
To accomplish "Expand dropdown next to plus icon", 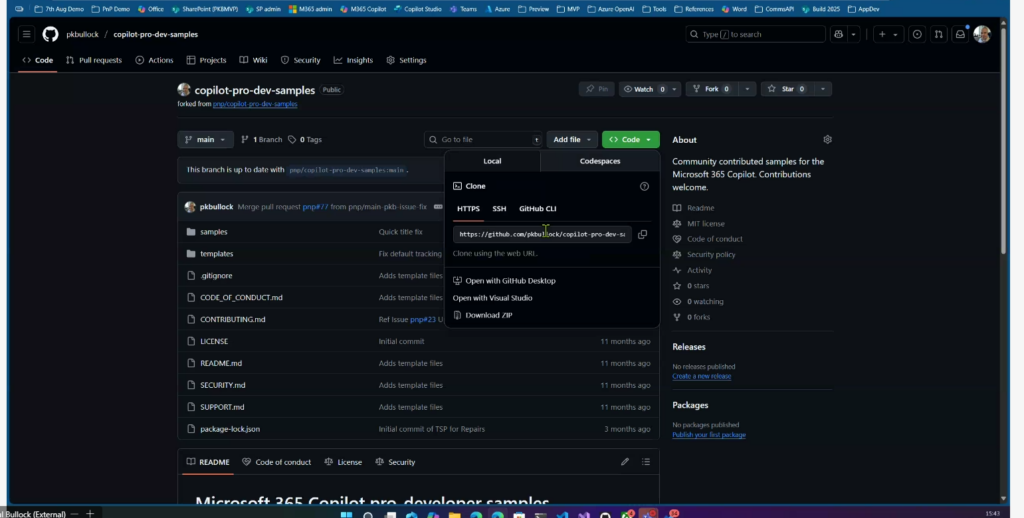I will coord(895,35).
